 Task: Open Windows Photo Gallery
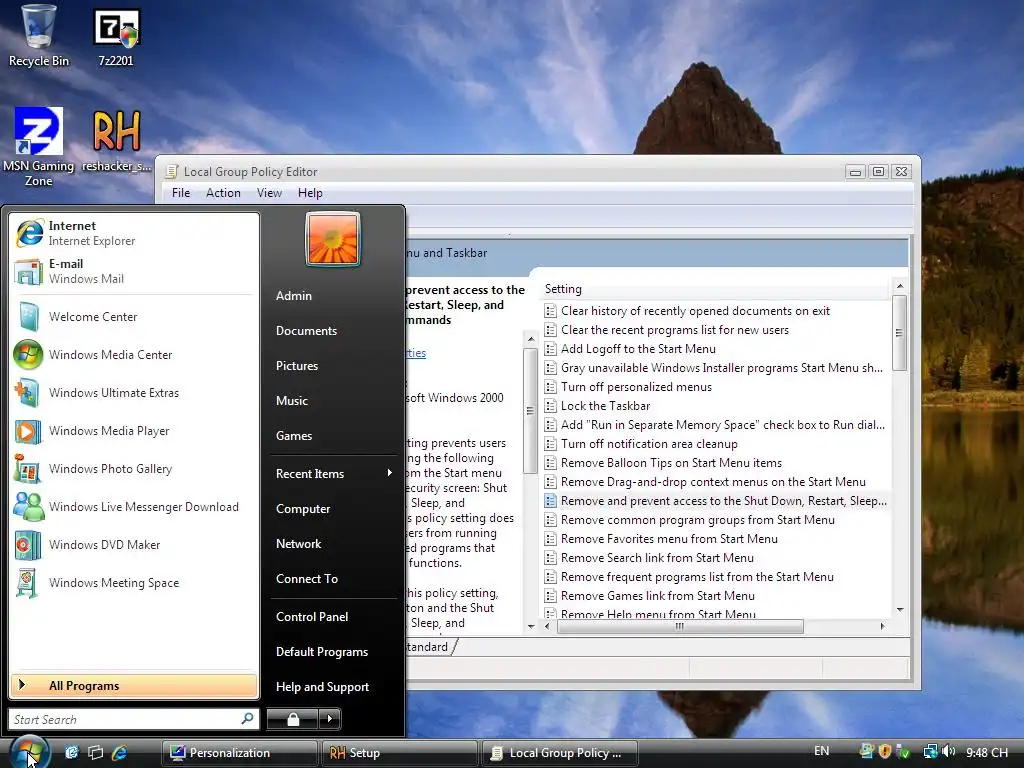tap(134, 469)
